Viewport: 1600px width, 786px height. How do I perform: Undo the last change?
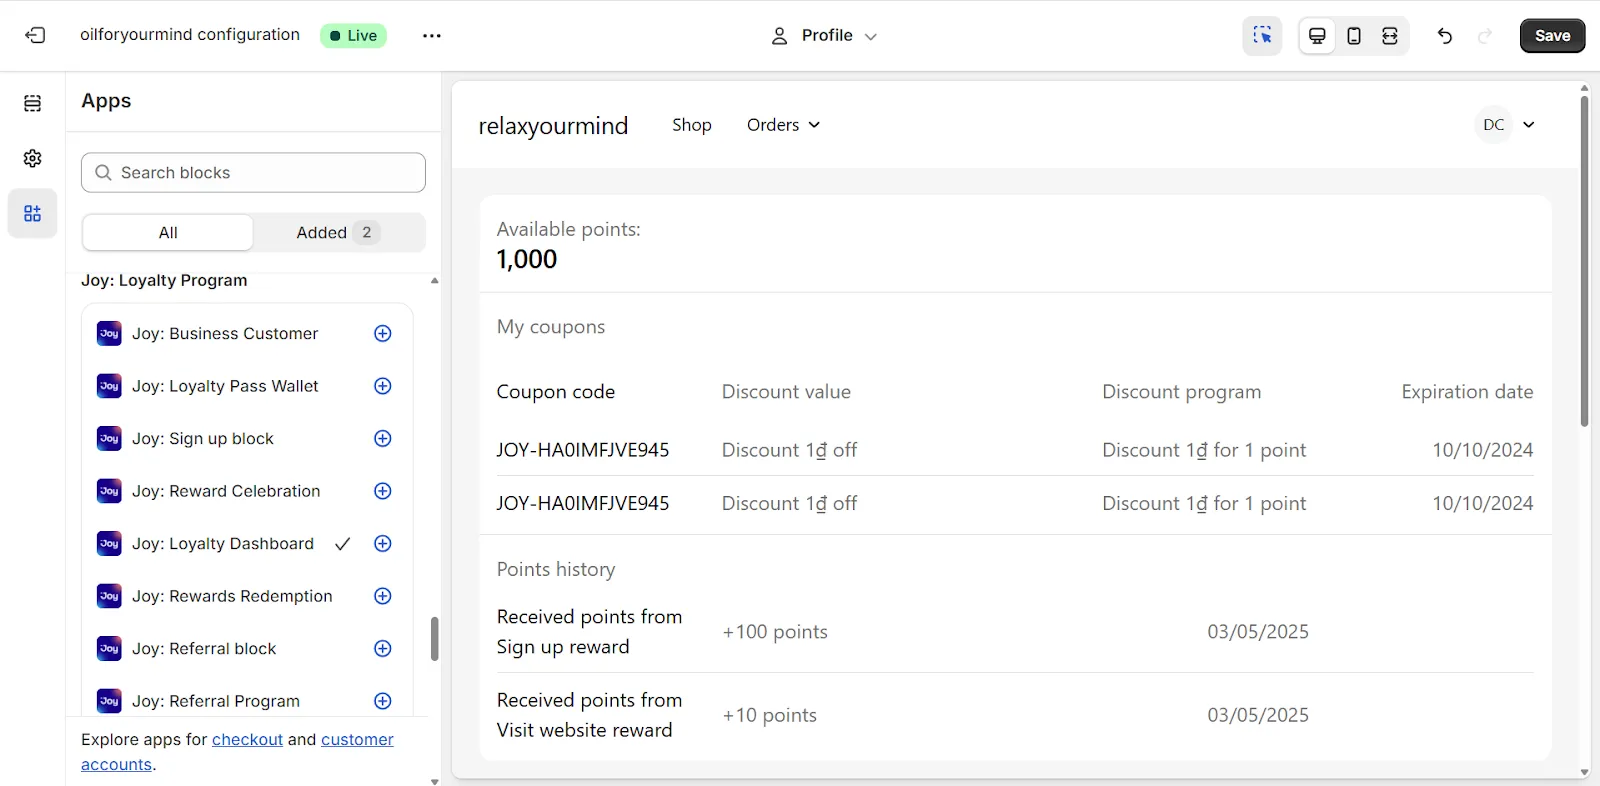pos(1445,36)
